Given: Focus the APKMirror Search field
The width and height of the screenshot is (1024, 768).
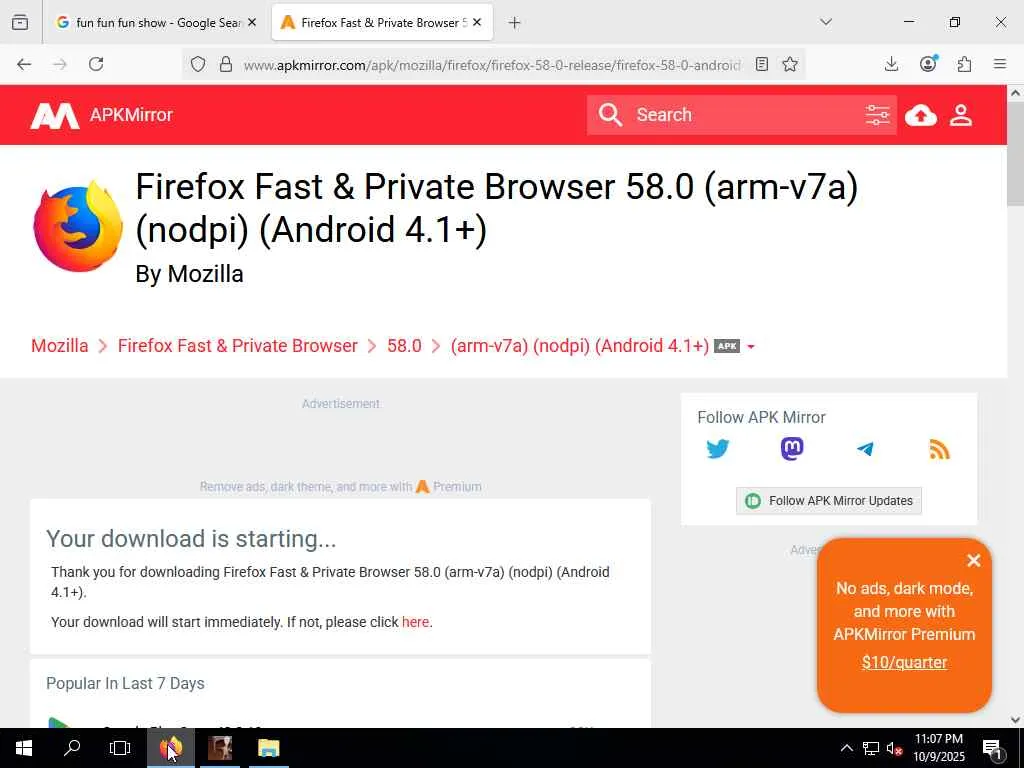Looking at the screenshot, I should [x=744, y=115].
